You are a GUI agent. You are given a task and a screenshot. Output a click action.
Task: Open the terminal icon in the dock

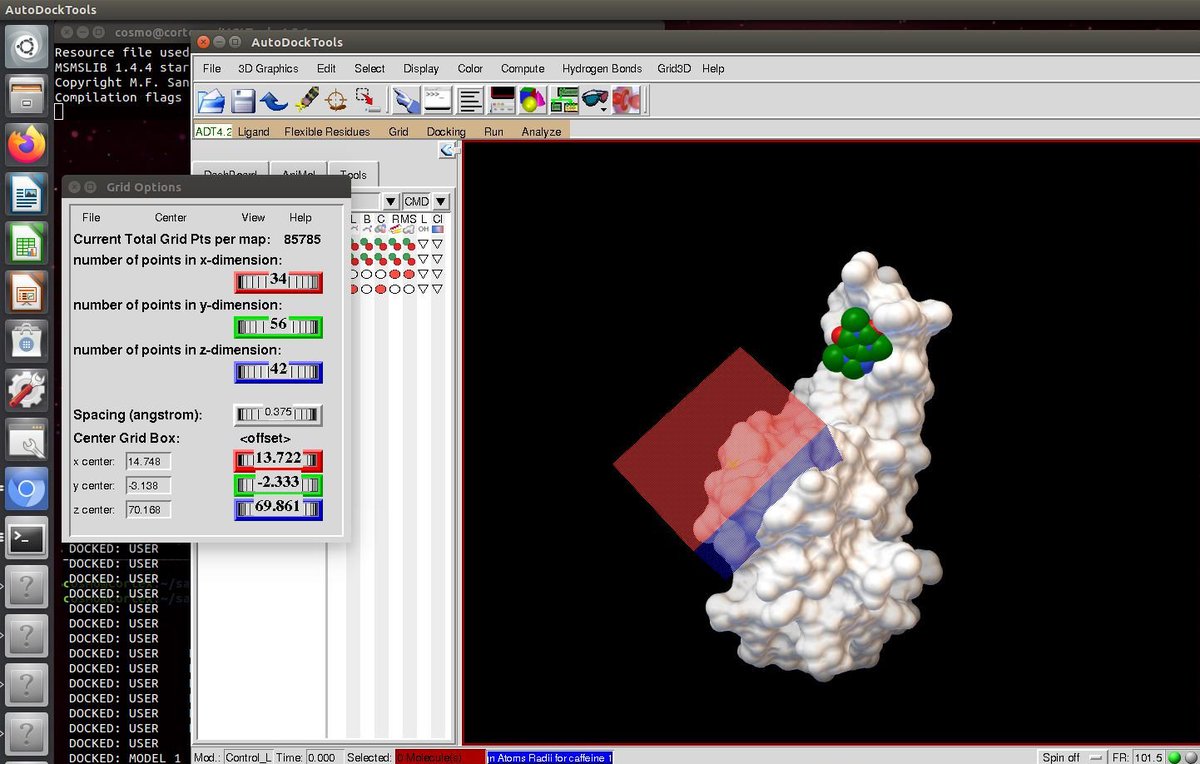point(27,539)
